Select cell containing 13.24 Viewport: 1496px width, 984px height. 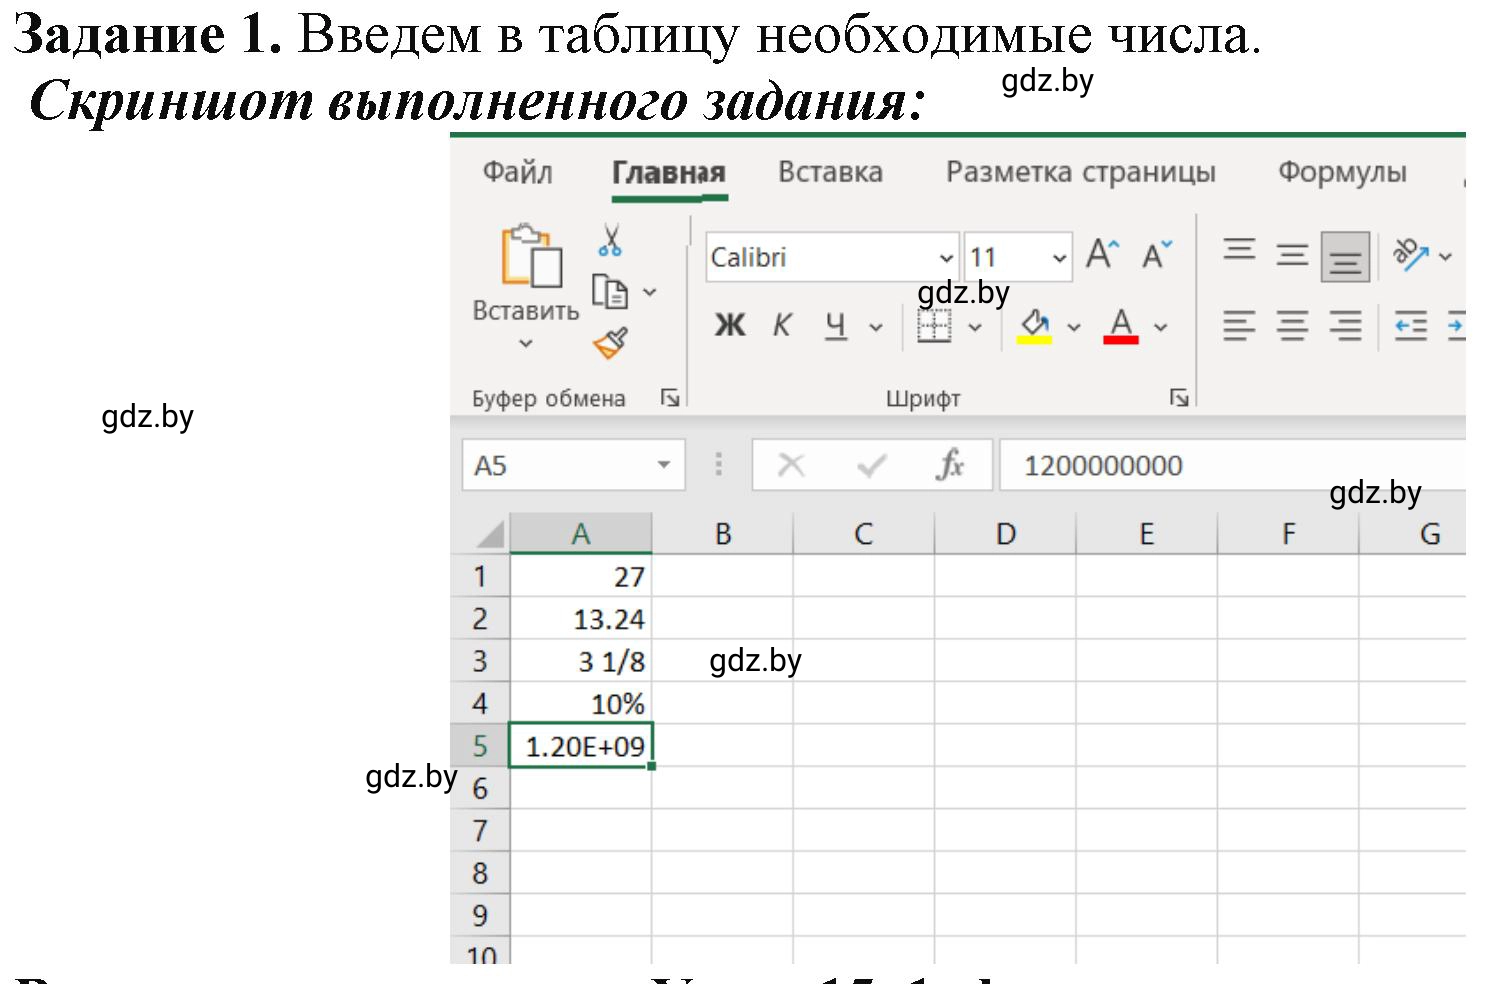pos(581,618)
